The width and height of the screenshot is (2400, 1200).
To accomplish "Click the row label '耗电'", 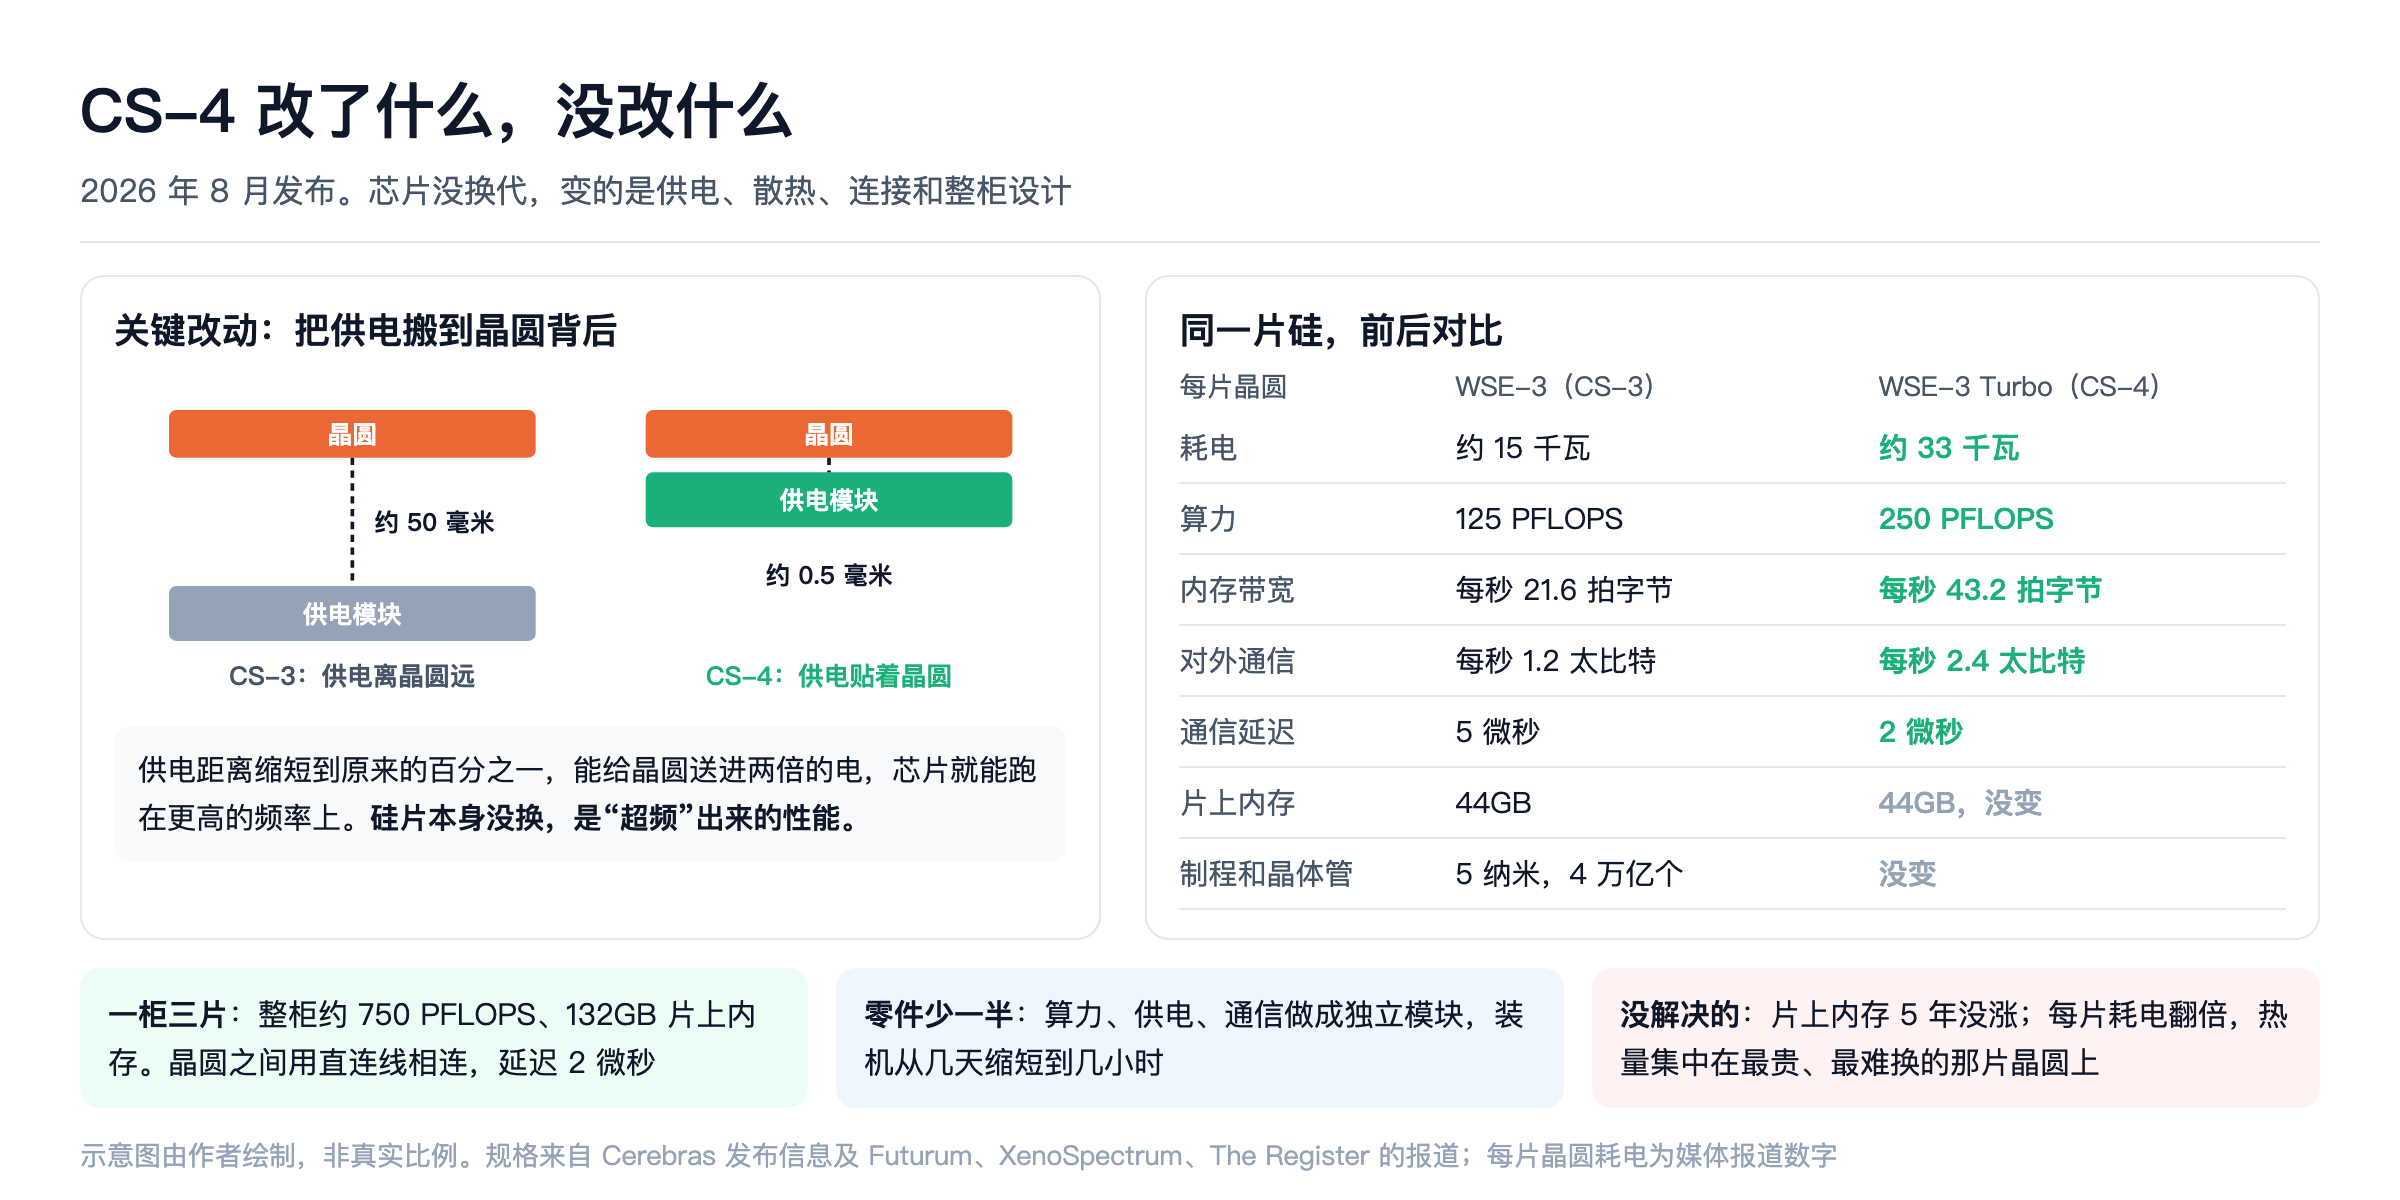I will pyautogui.click(x=1208, y=448).
